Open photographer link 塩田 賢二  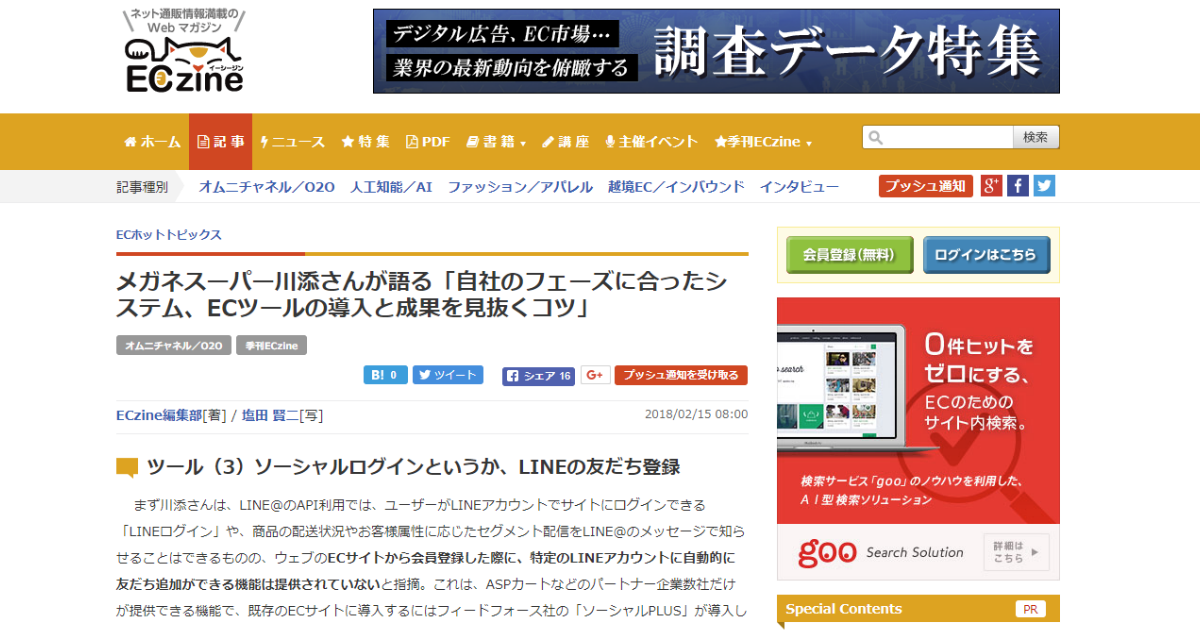point(272,415)
